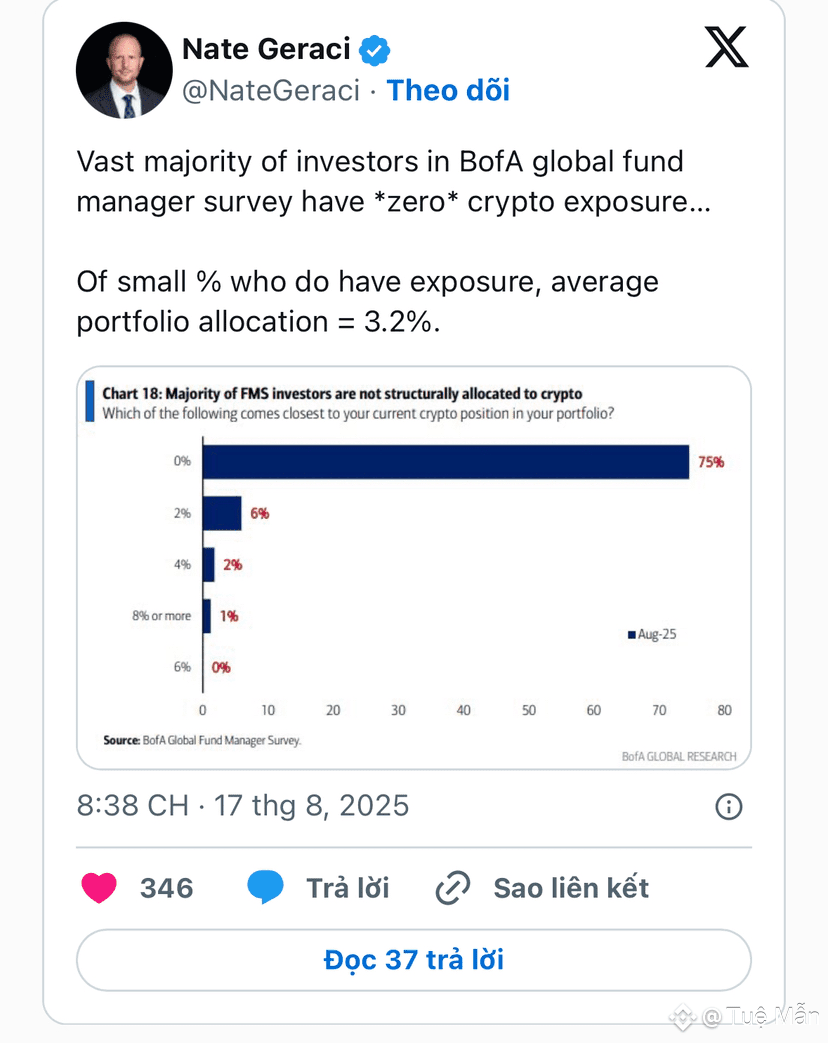Open the tweet info circle icon

[728, 807]
